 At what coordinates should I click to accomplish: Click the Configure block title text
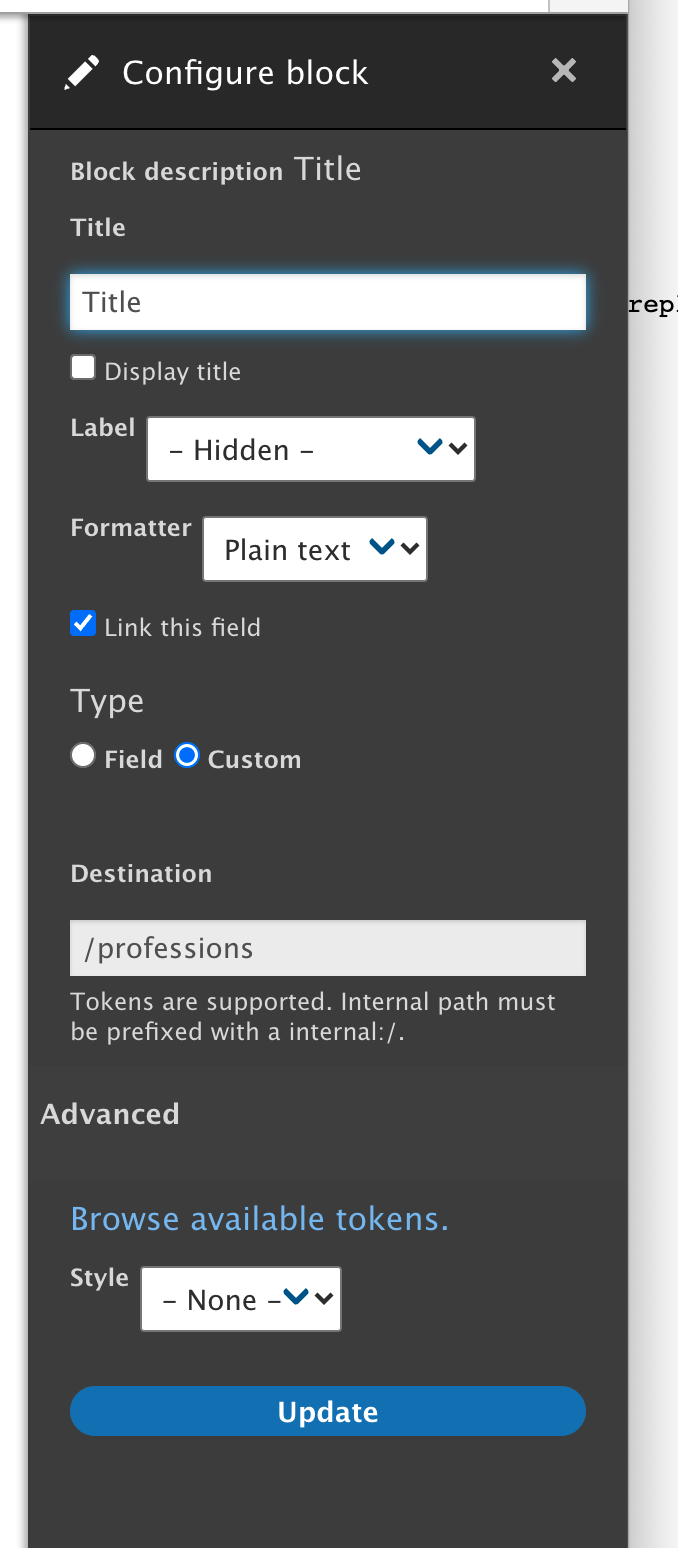tap(244, 71)
